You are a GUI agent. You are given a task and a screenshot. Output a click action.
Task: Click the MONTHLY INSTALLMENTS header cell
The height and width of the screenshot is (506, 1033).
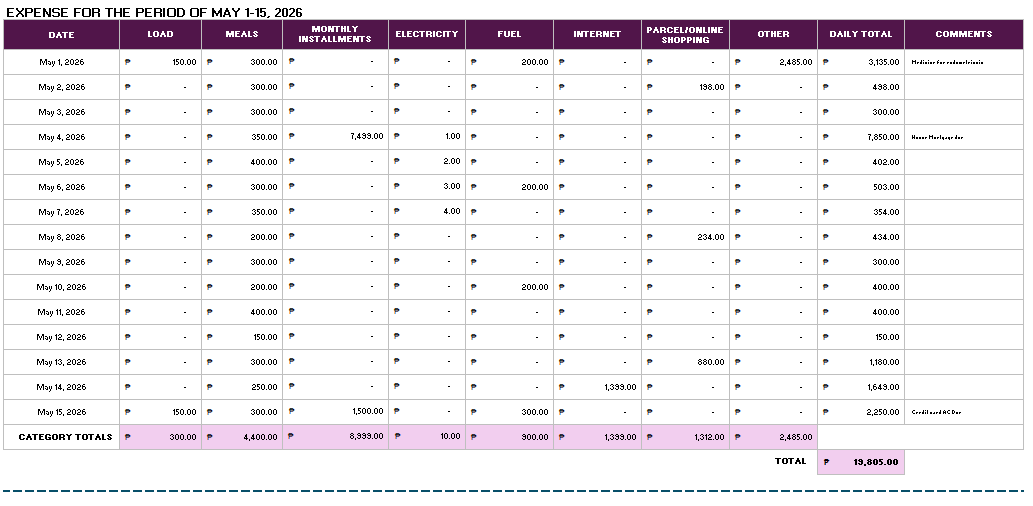tap(335, 34)
